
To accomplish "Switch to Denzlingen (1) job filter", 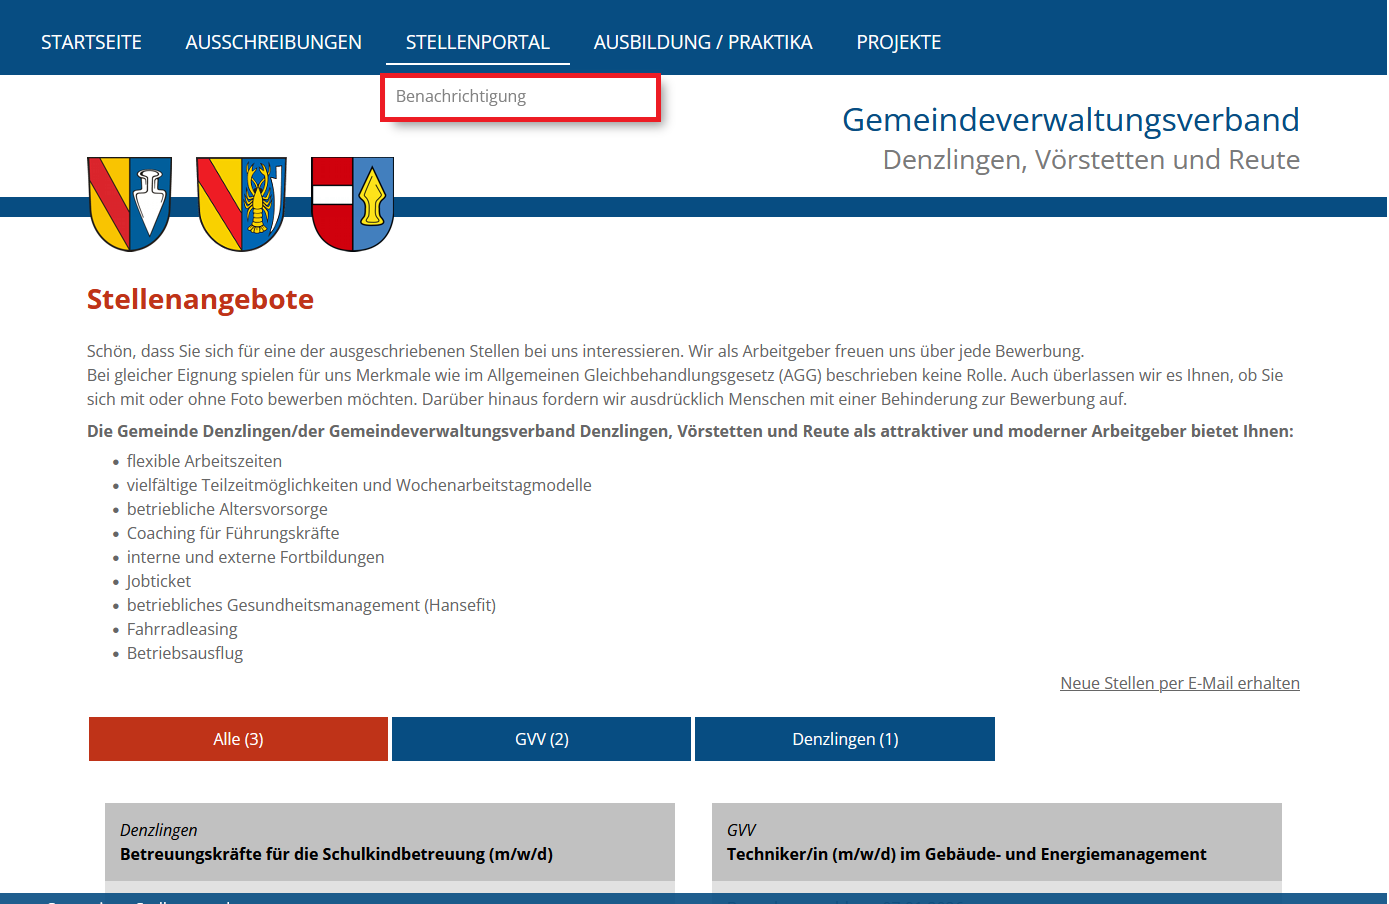I will coord(845,739).
